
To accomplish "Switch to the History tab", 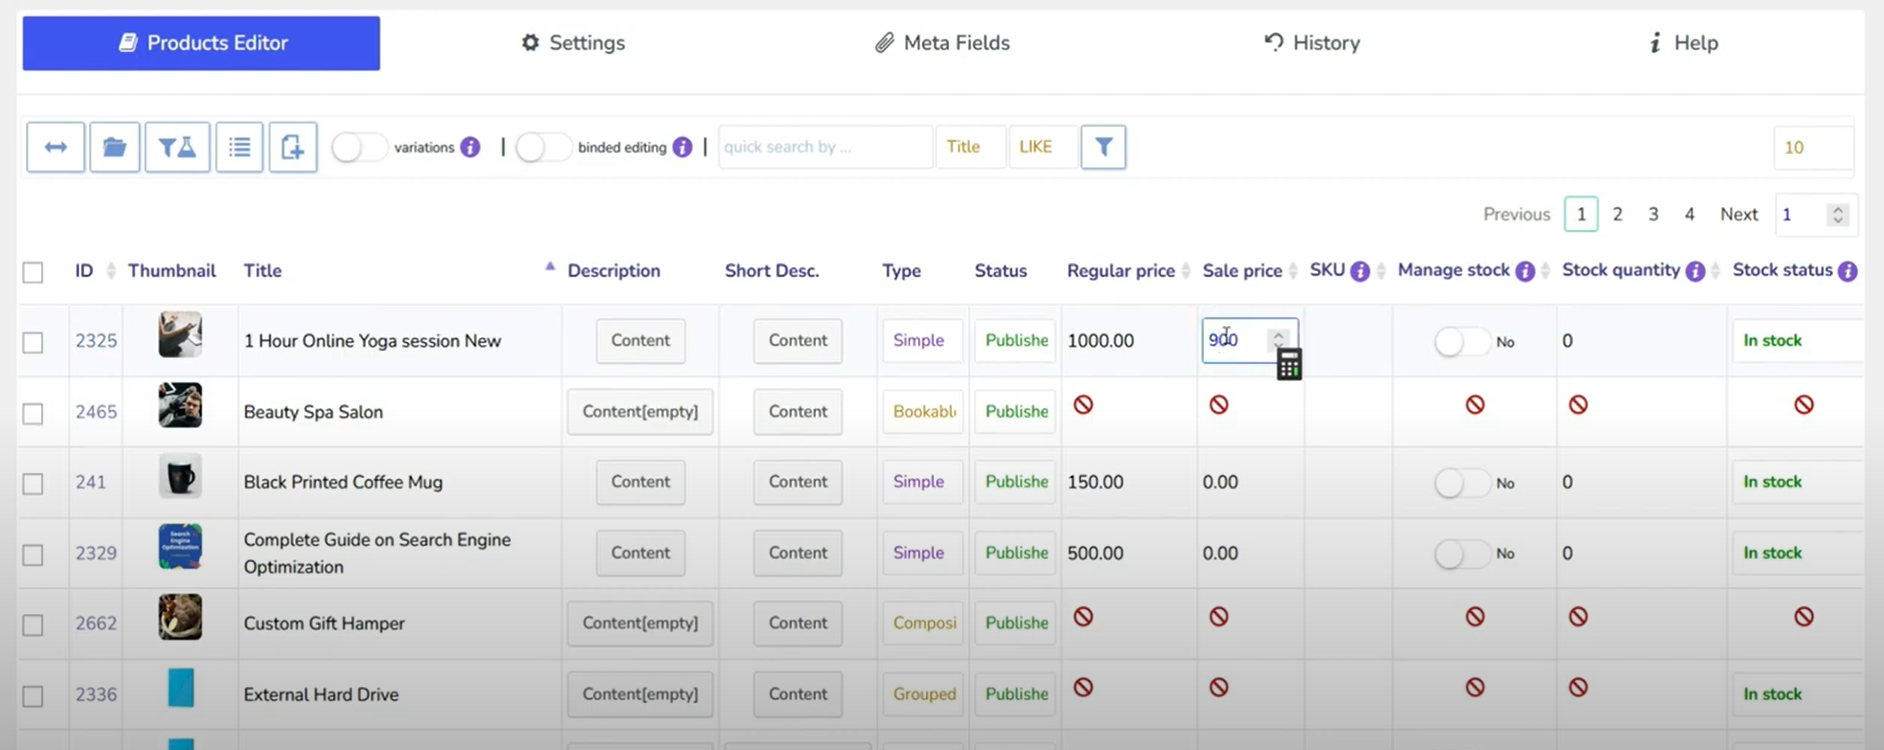I will 1311,43.
